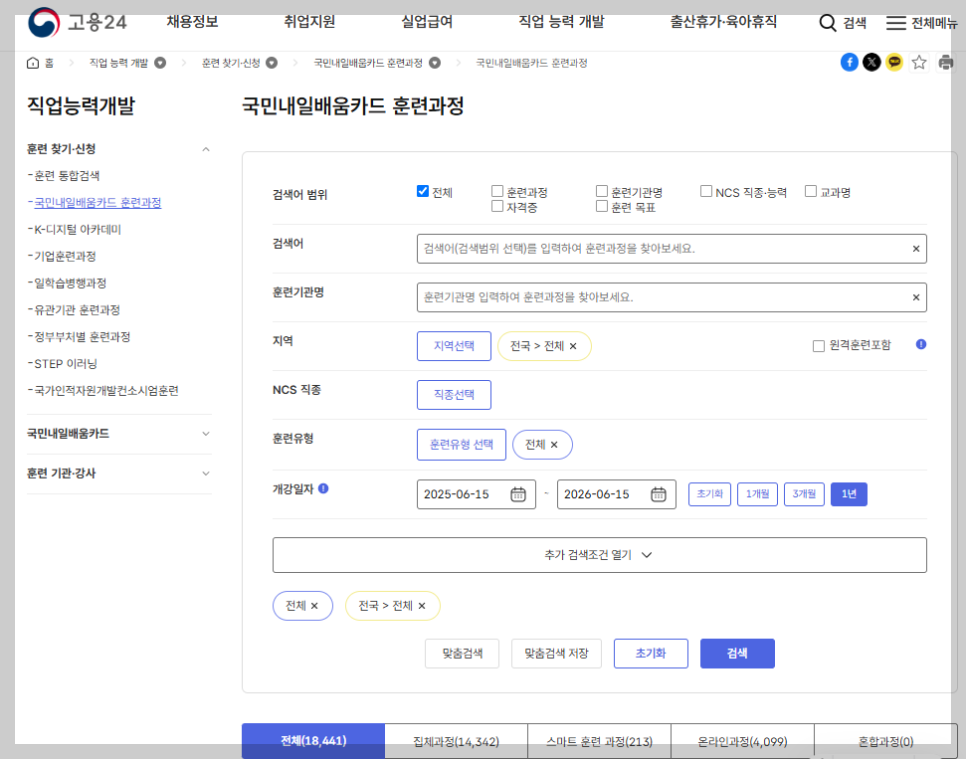Set date range to 3개월
966x759 pixels.
pos(804,494)
